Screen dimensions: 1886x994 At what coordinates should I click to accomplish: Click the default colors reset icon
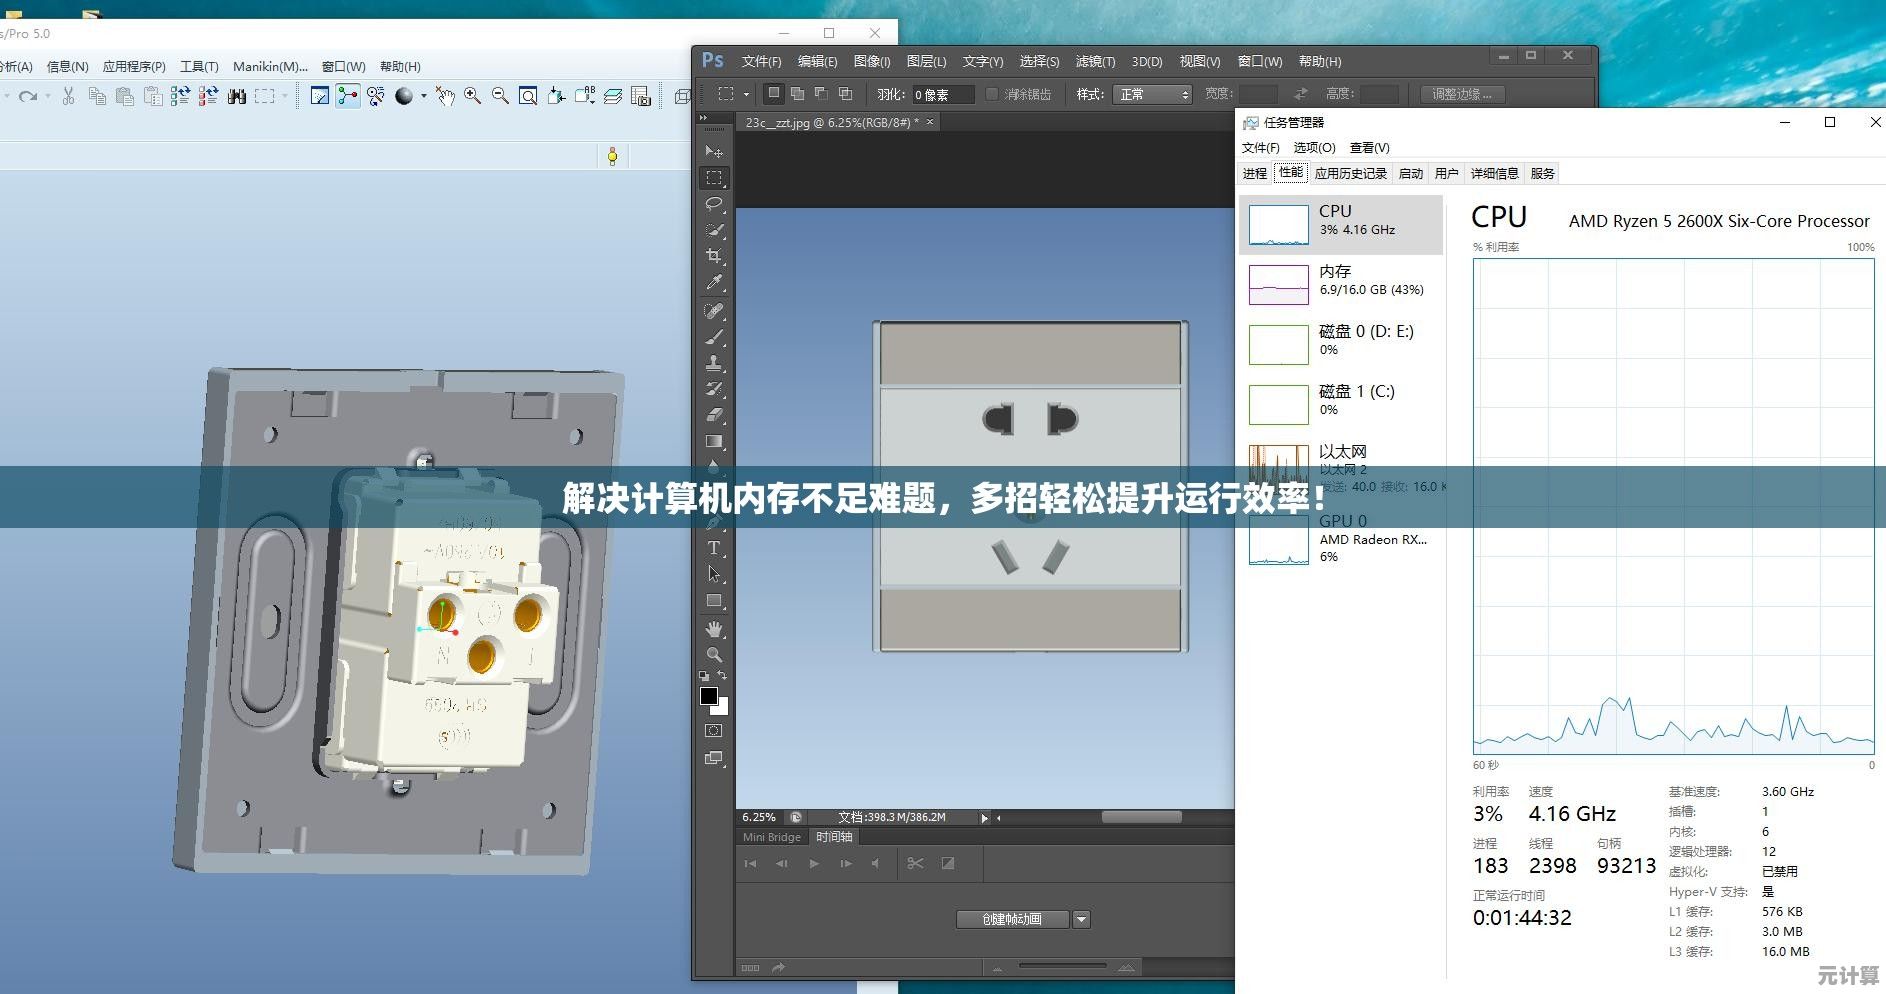tap(704, 677)
